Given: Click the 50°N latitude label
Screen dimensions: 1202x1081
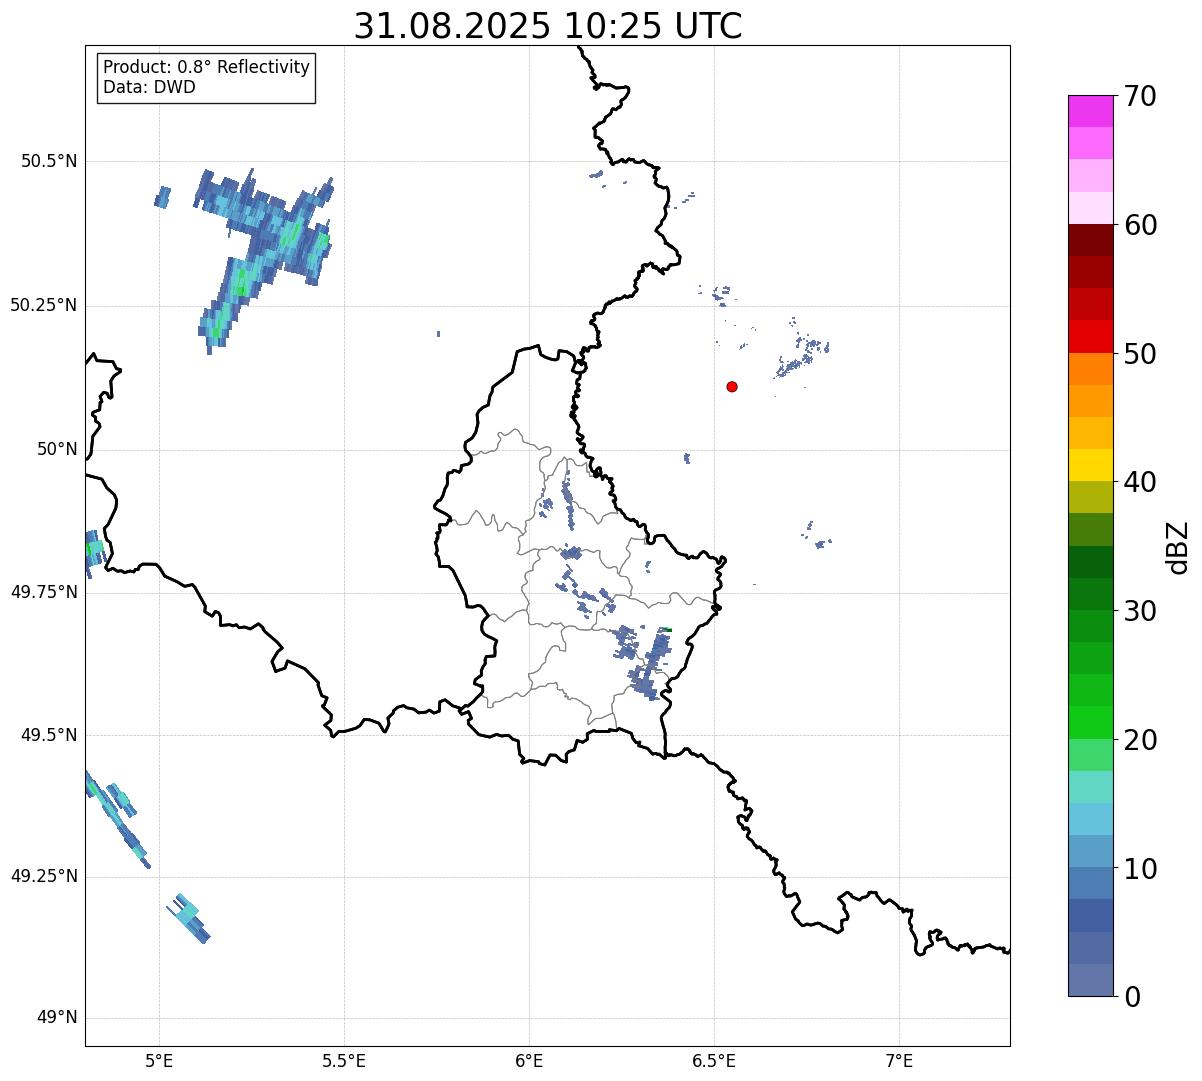Looking at the screenshot, I should click(x=57, y=449).
